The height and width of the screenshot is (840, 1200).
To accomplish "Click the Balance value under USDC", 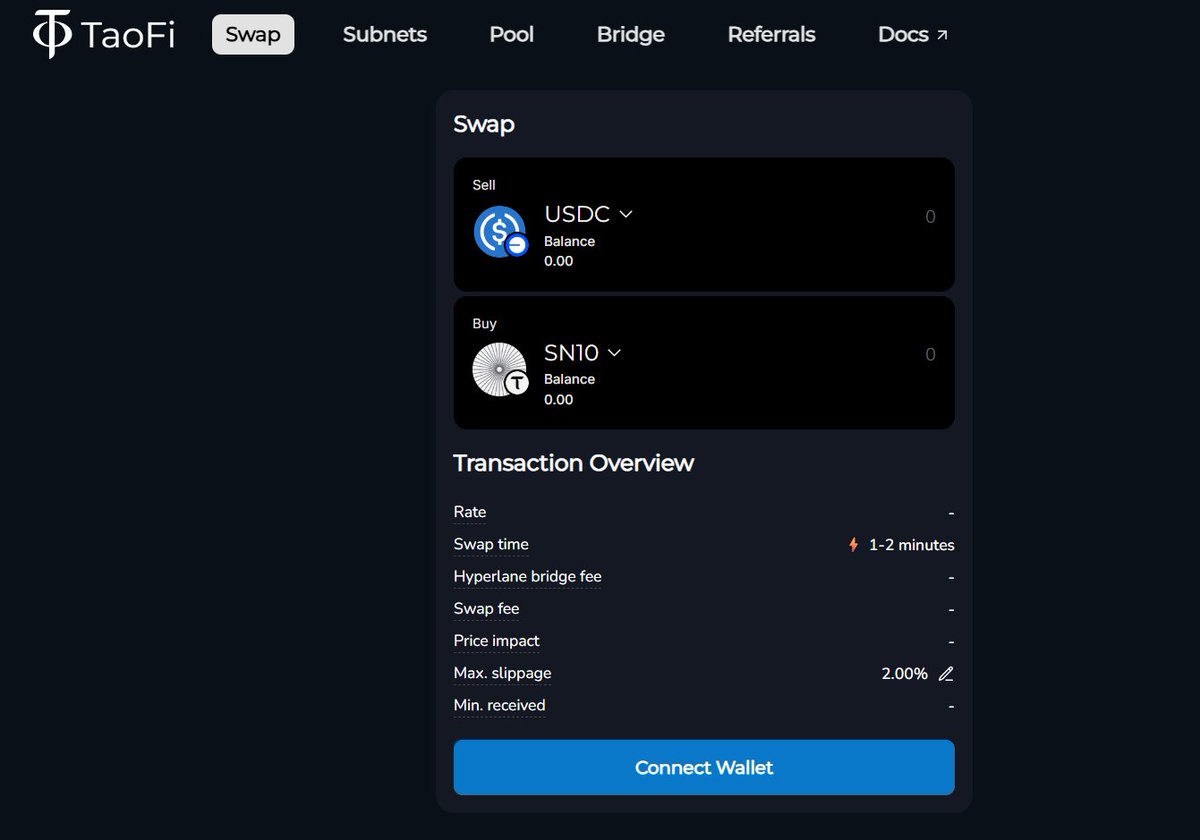I will [x=559, y=261].
